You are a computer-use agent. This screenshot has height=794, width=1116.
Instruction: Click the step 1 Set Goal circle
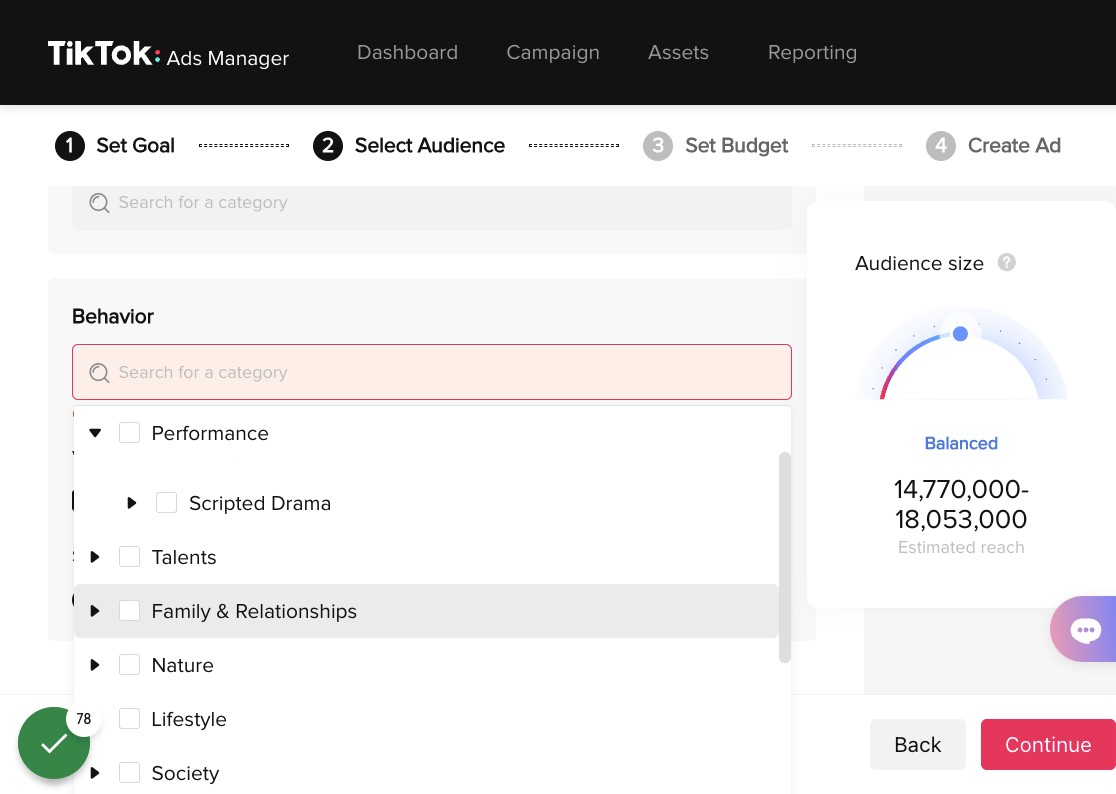(x=70, y=146)
